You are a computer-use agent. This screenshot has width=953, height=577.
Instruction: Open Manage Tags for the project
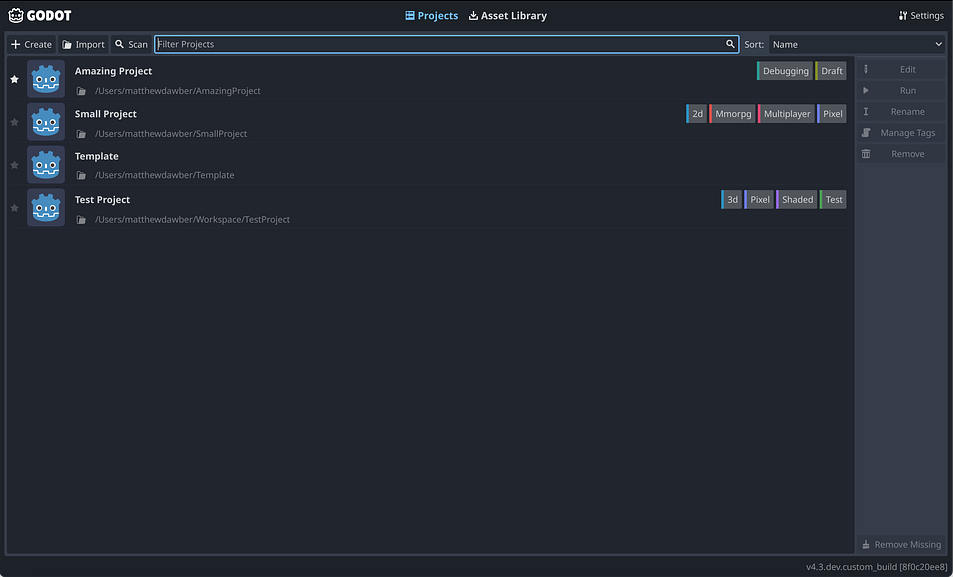coord(901,133)
